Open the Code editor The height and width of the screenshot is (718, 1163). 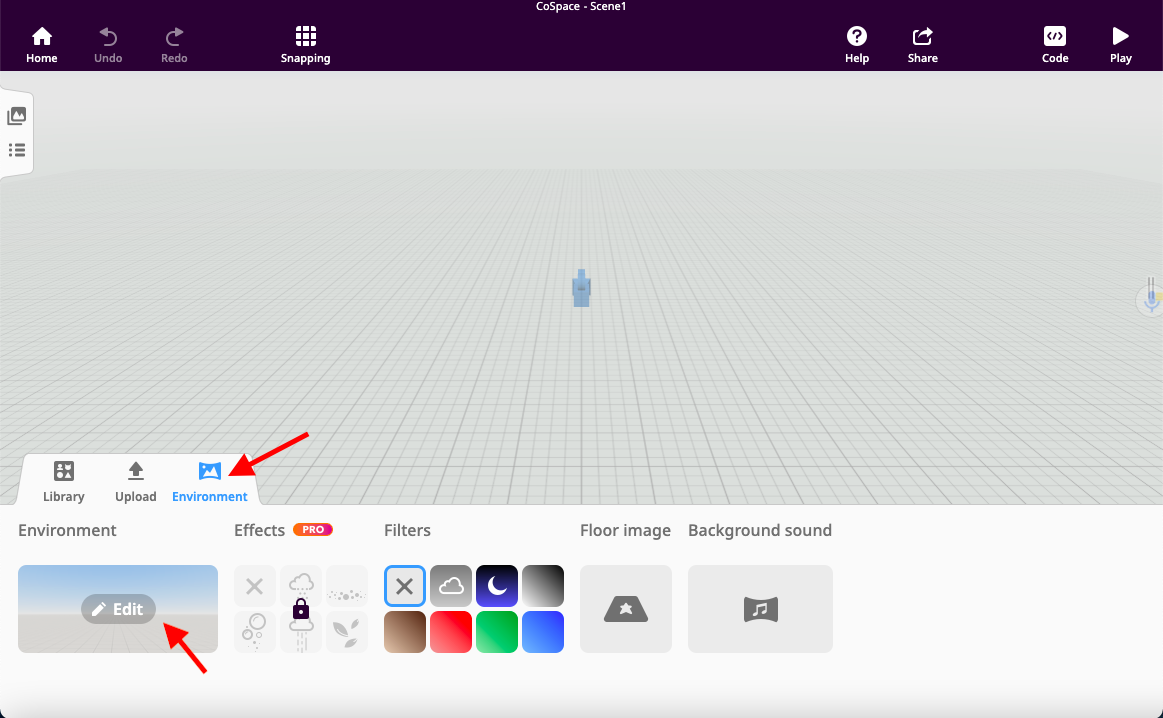pyautogui.click(x=1055, y=43)
